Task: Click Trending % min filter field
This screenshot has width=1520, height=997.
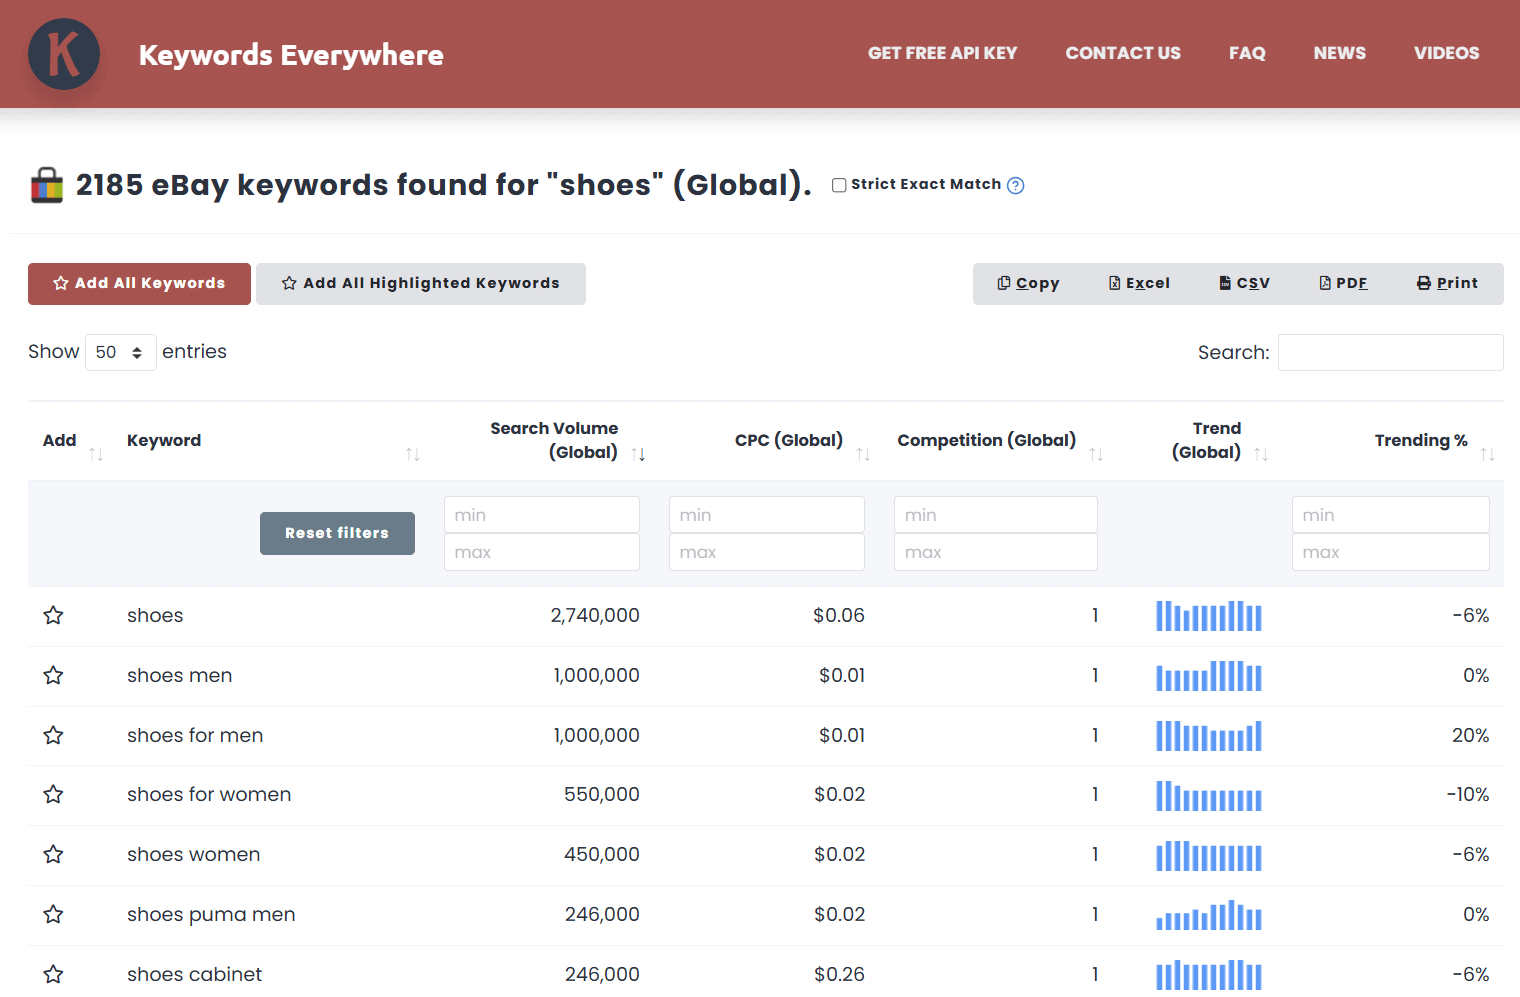Action: 1391,515
